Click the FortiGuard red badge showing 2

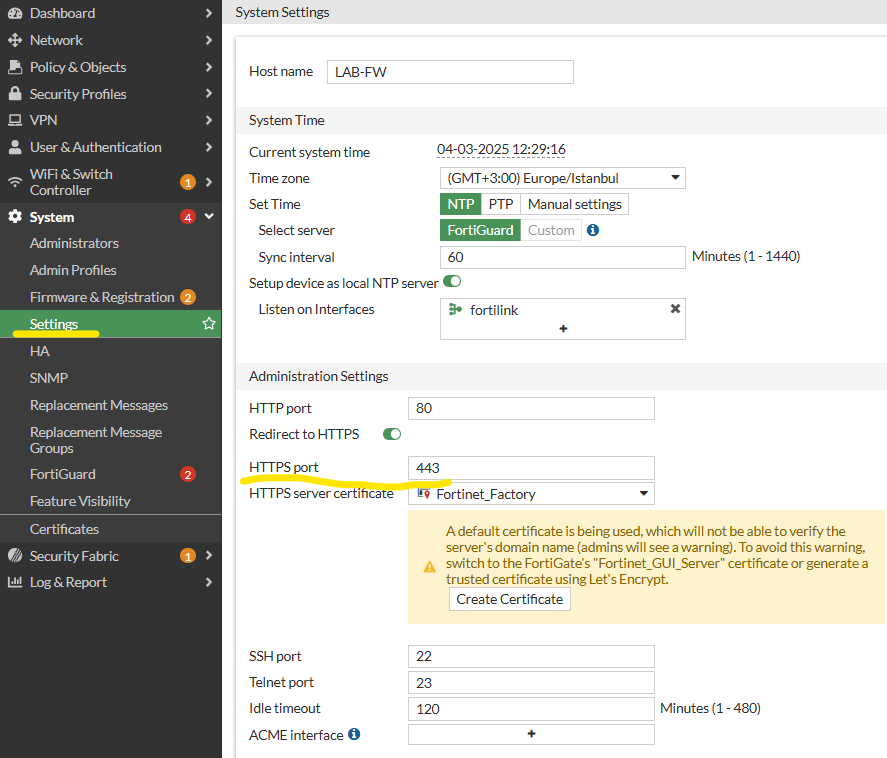point(188,474)
